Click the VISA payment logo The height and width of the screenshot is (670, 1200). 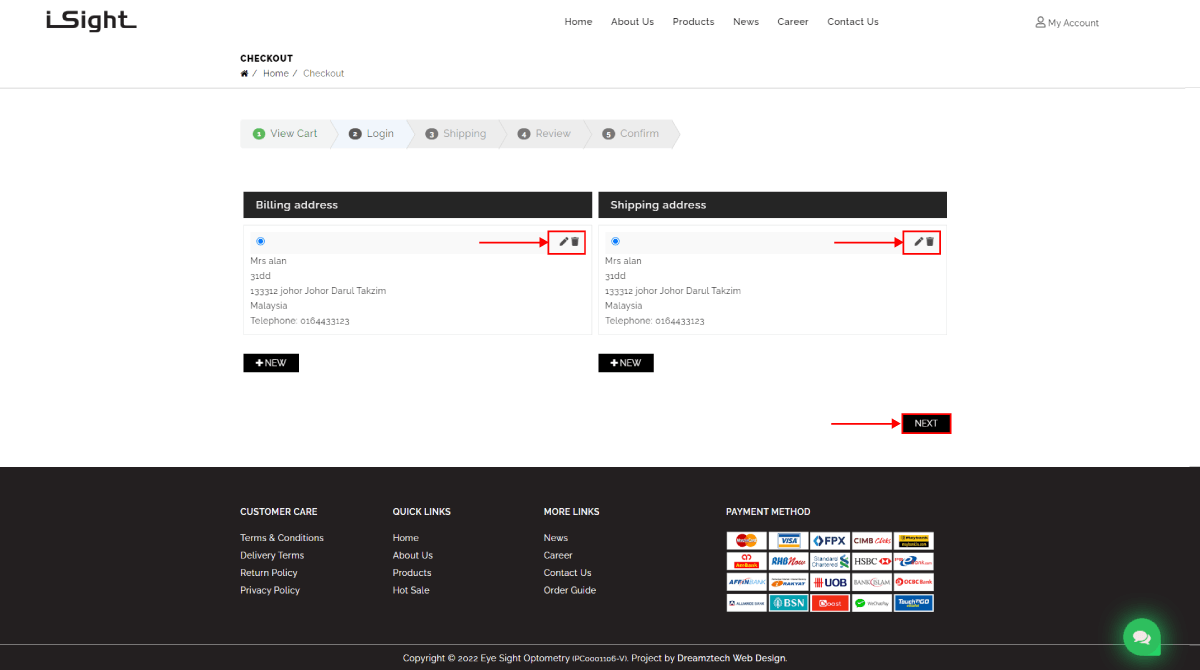coord(789,541)
